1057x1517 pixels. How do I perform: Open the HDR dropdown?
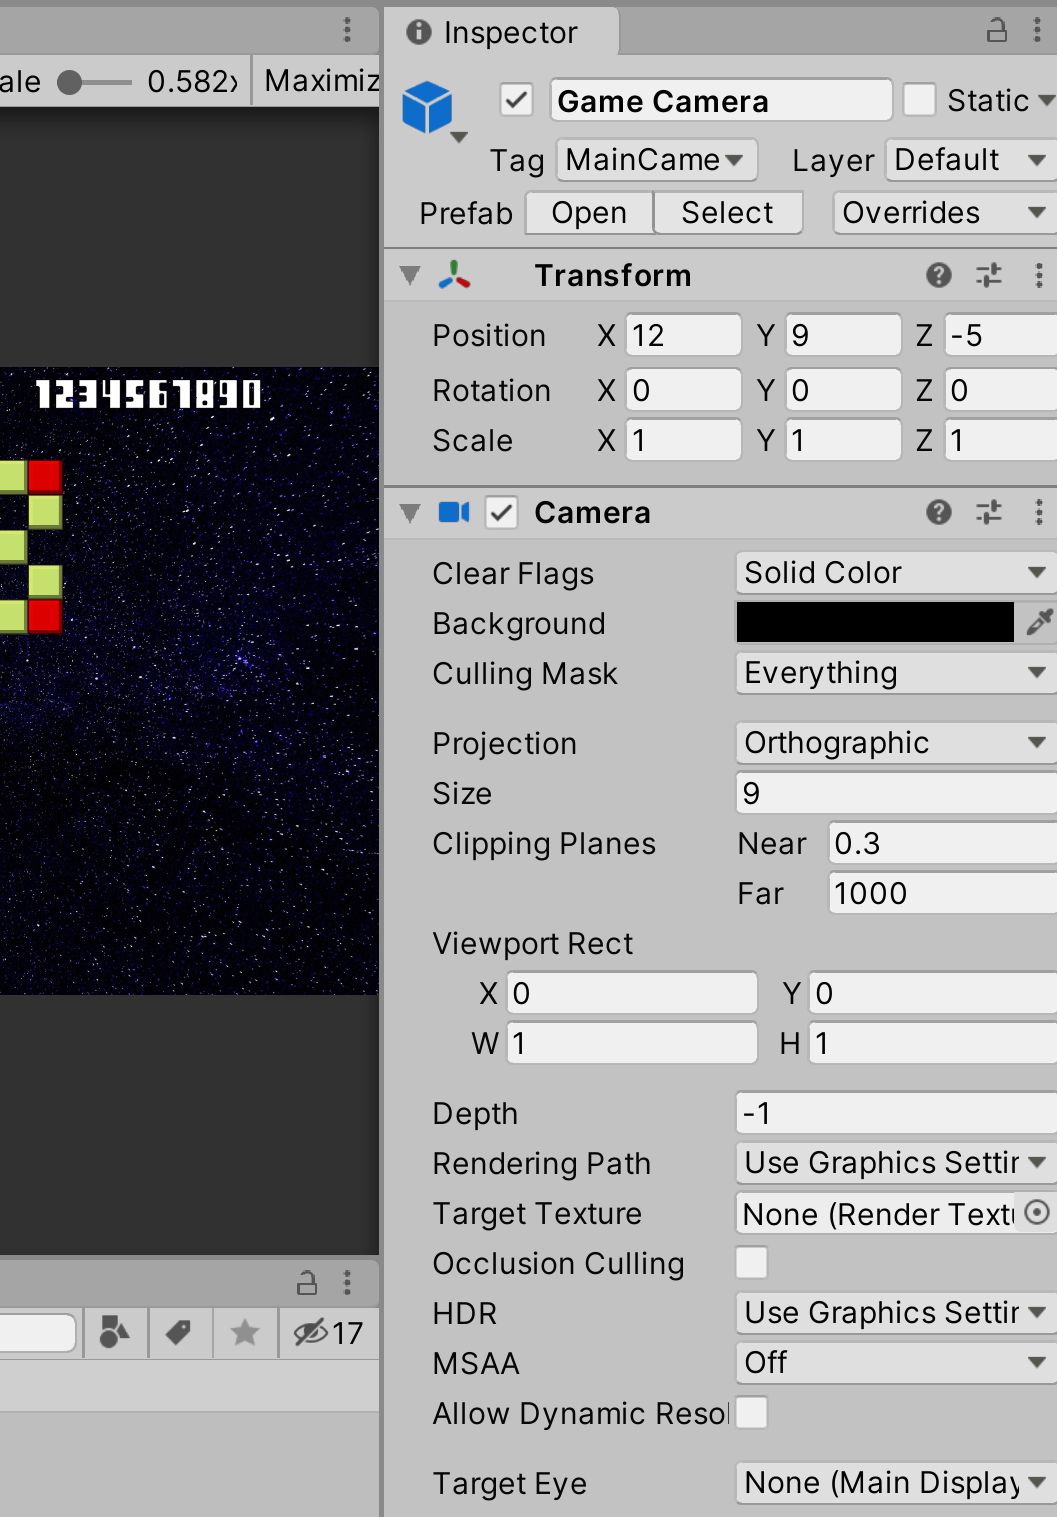pyautogui.click(x=896, y=1312)
